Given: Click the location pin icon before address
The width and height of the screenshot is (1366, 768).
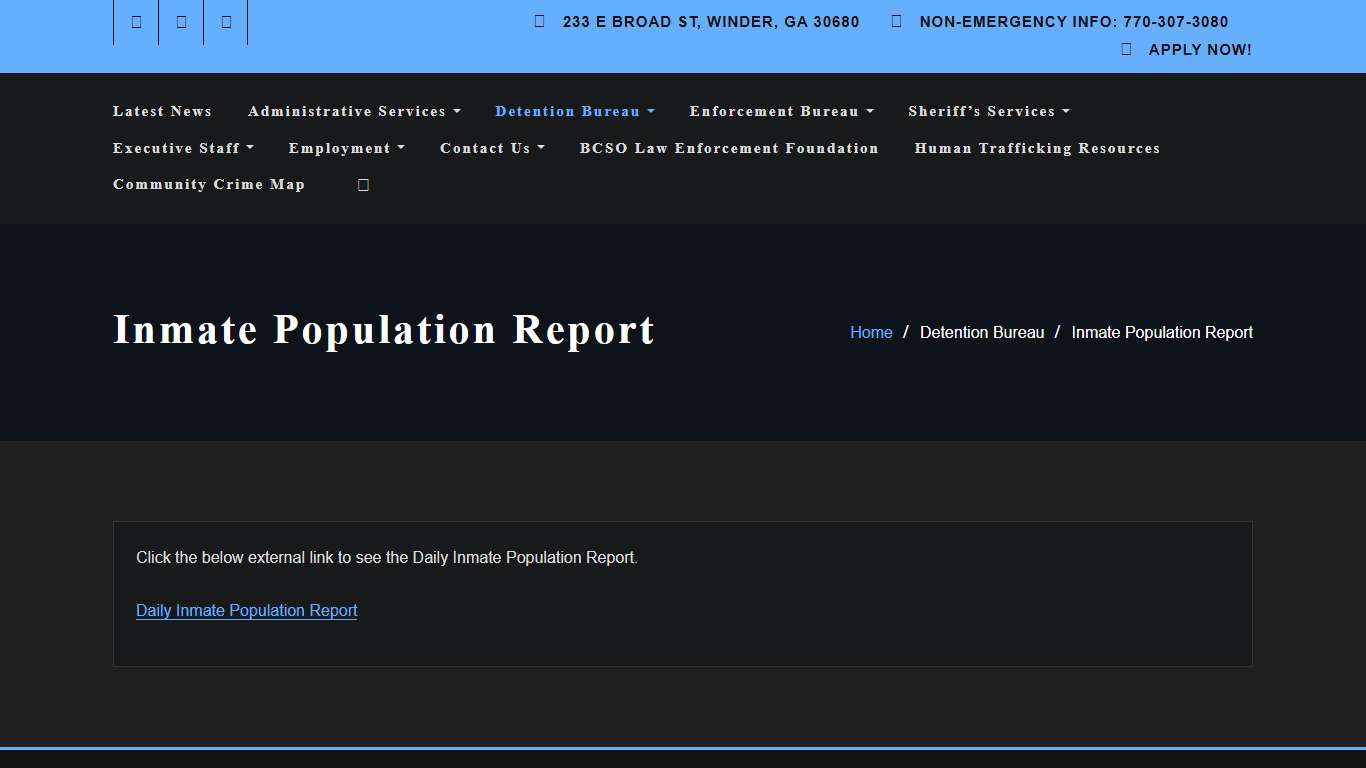Looking at the screenshot, I should click(538, 20).
